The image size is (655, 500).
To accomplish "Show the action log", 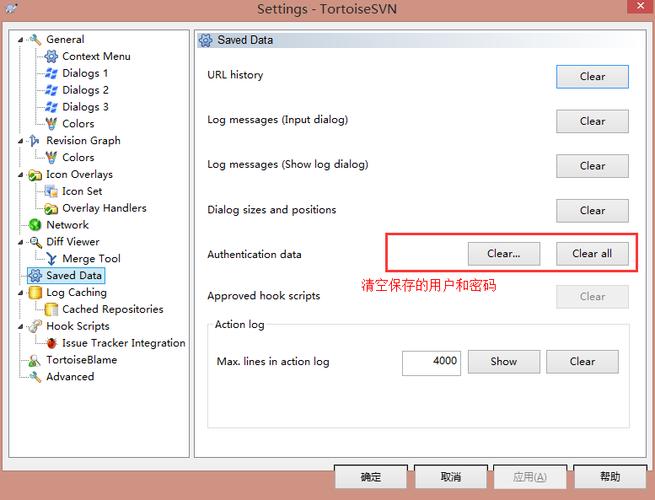I will click(504, 362).
